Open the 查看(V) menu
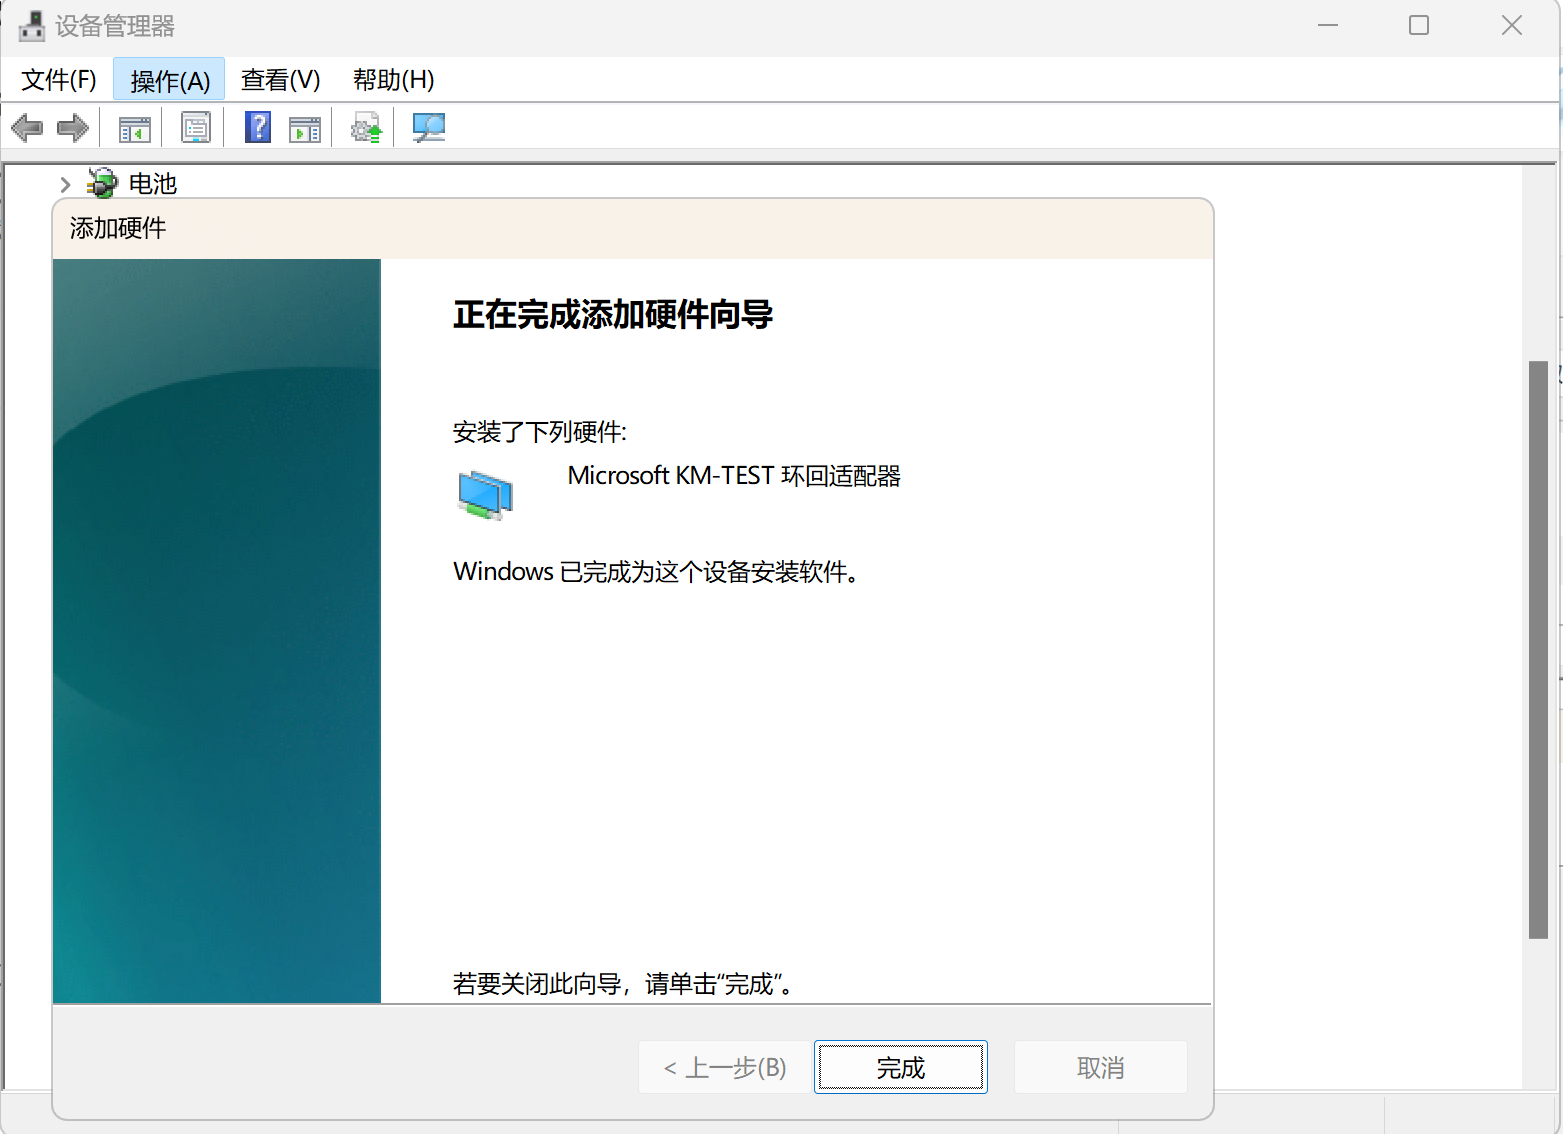This screenshot has width=1563, height=1134. pos(280,80)
